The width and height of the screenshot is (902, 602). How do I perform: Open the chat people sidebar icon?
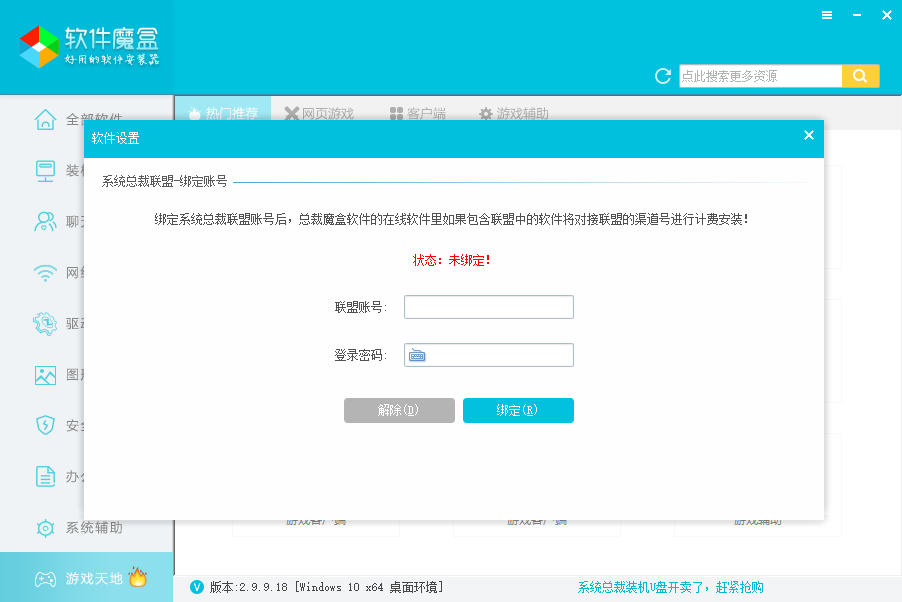(x=45, y=222)
